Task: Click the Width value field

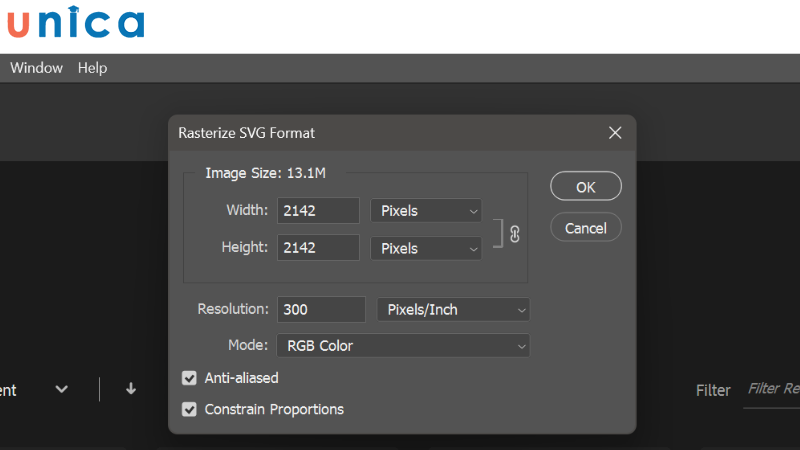Action: [318, 211]
